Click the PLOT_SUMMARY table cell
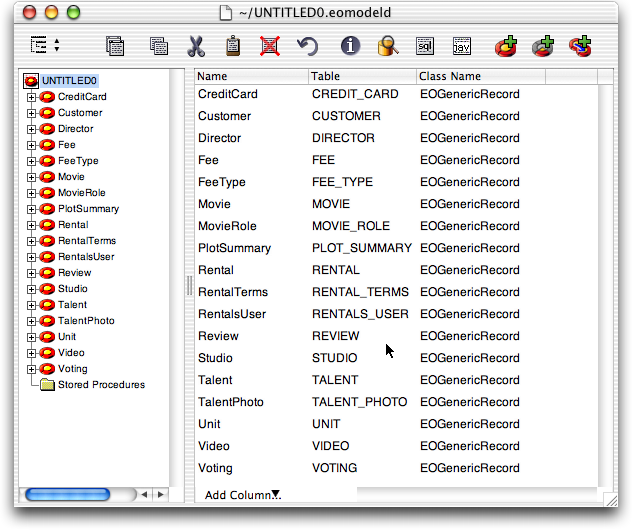 pyautogui.click(x=362, y=248)
